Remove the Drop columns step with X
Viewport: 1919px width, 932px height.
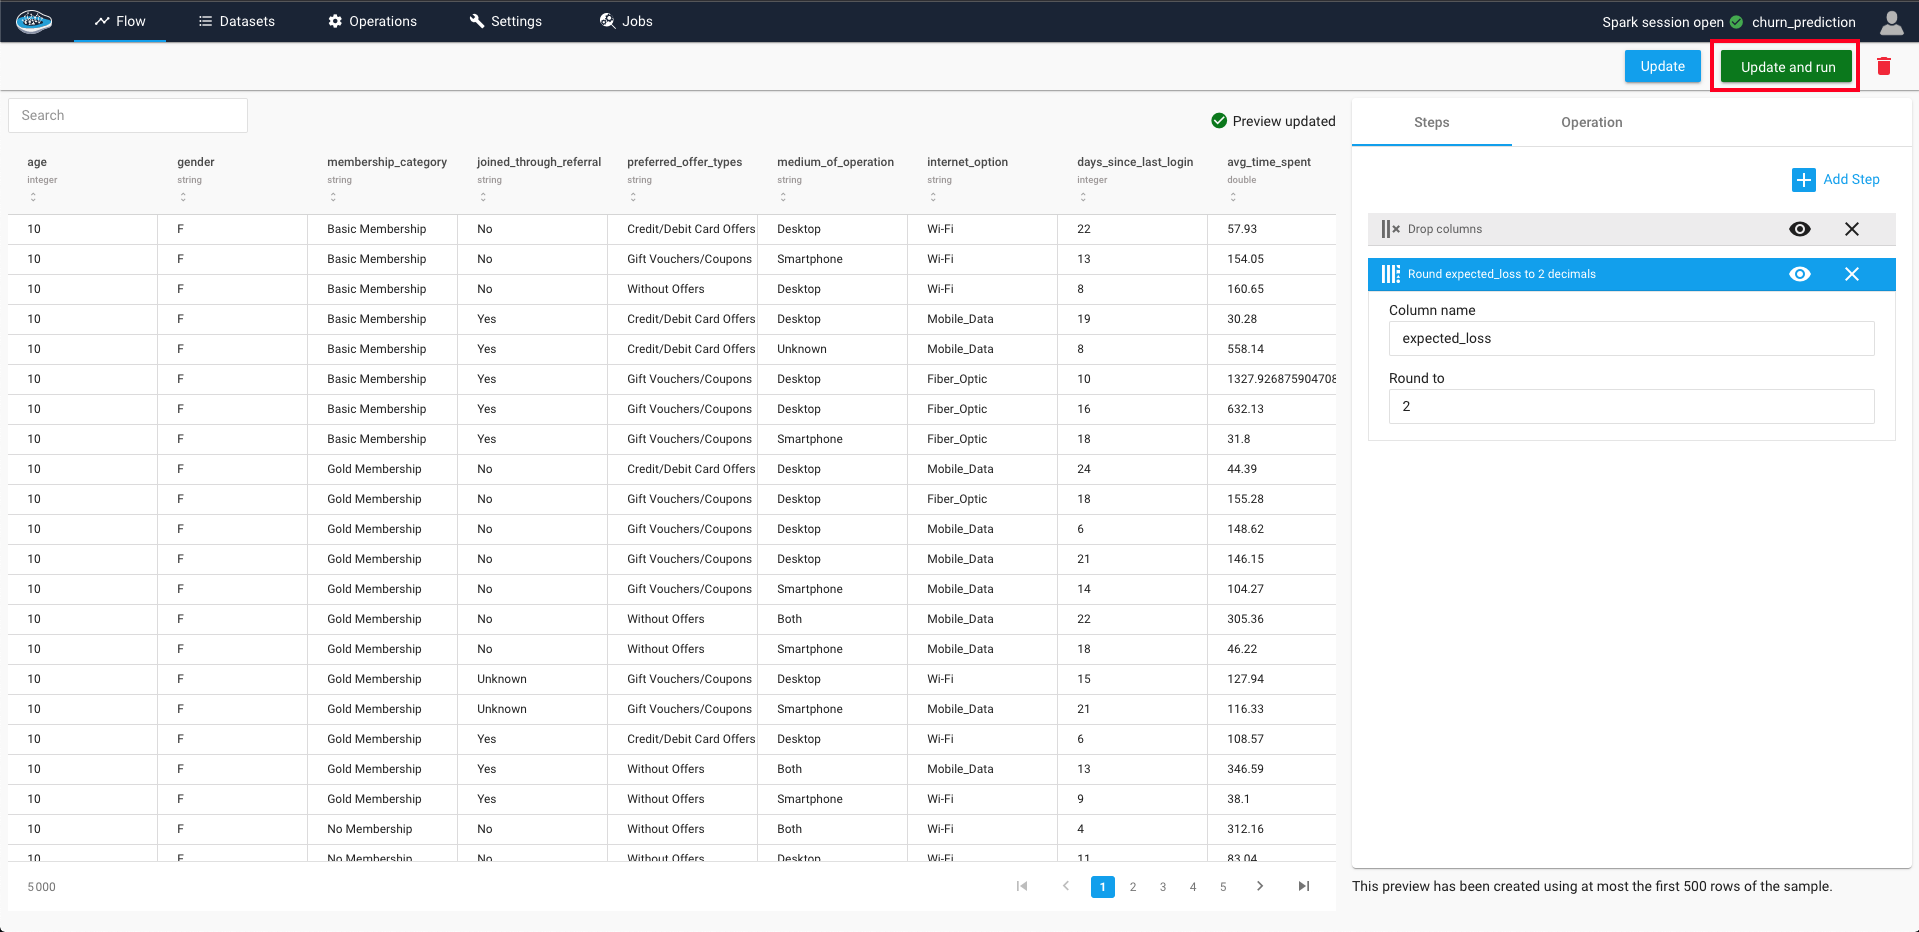1851,229
